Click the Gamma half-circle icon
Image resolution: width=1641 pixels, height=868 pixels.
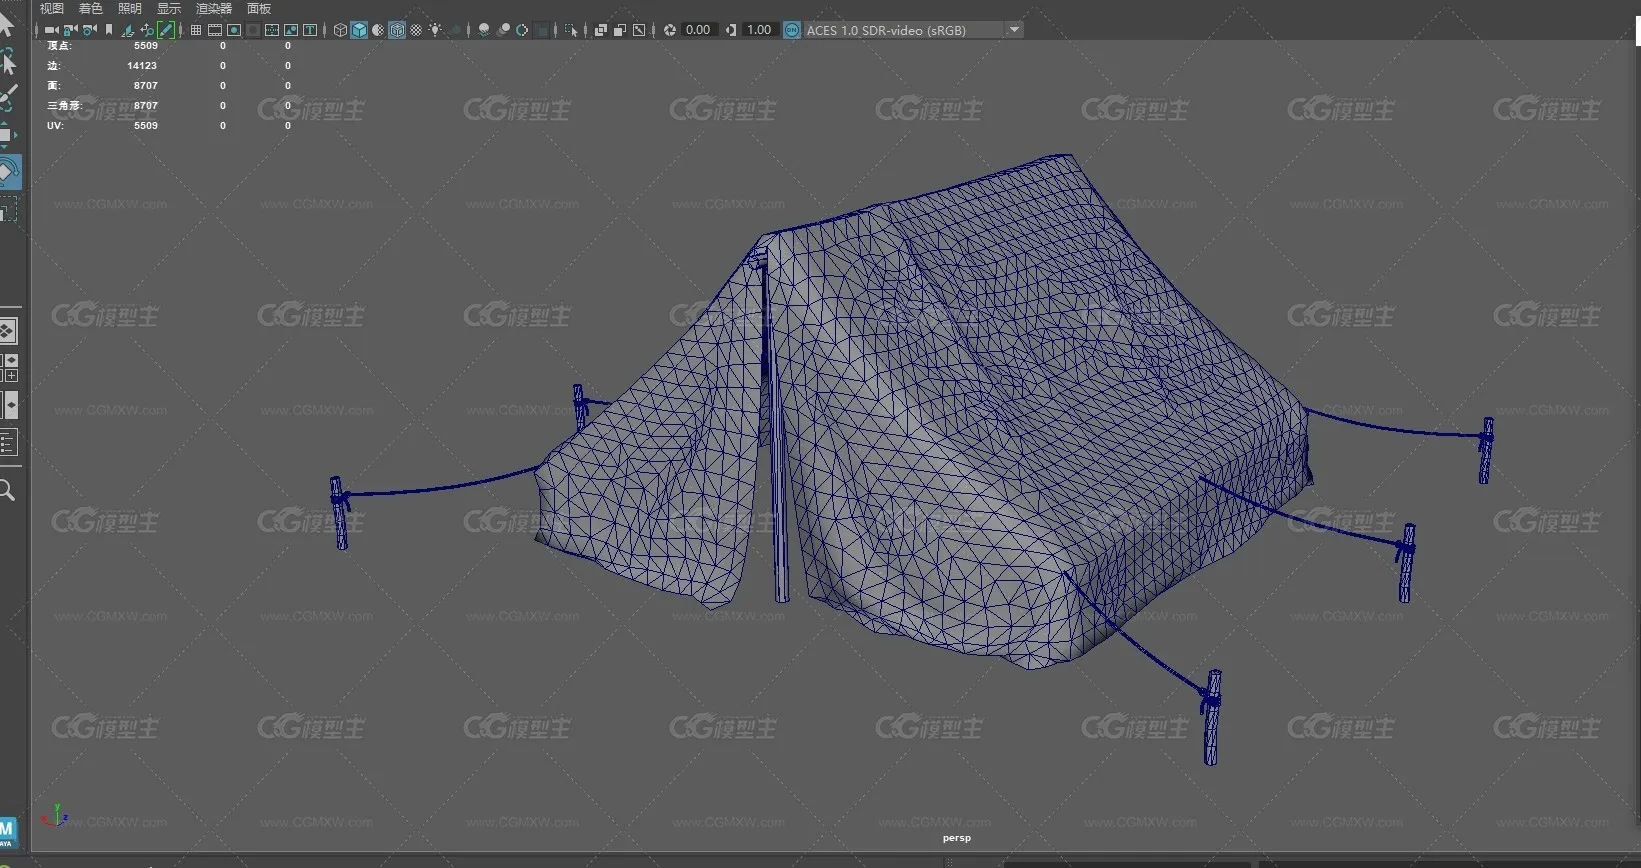click(731, 30)
